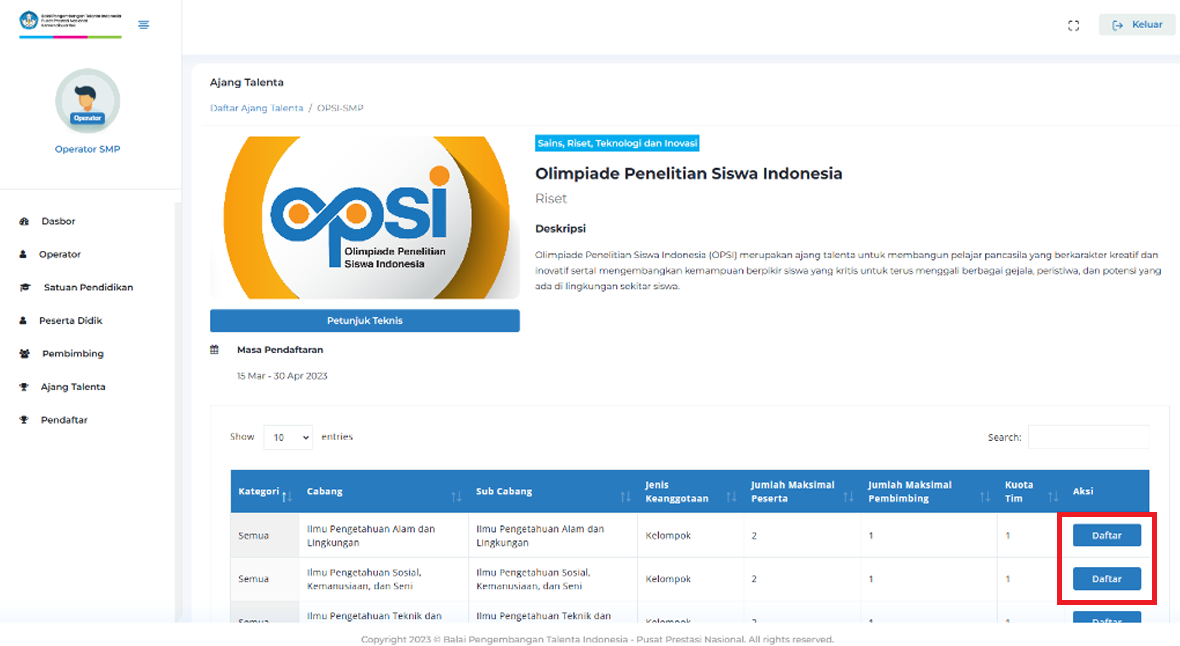This screenshot has width=1180, height=646.
Task: Click Daftar for Ilmu Pengetahuan Sosial row
Action: 1107,579
